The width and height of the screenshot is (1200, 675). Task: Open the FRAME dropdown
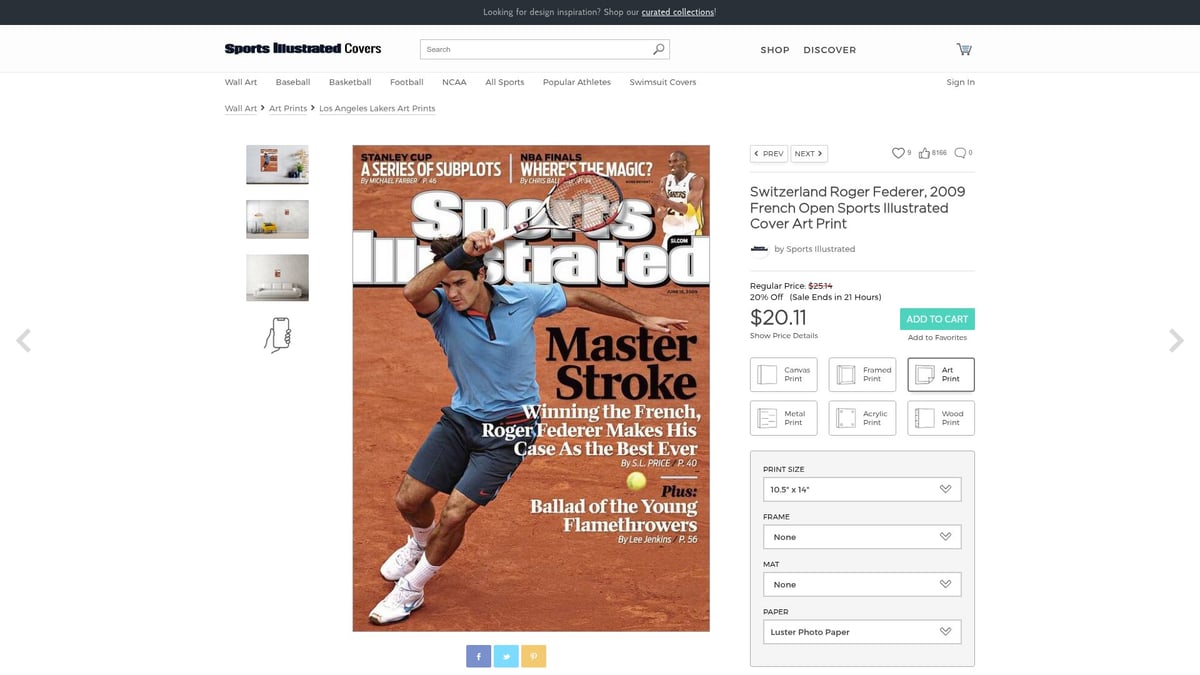[862, 536]
